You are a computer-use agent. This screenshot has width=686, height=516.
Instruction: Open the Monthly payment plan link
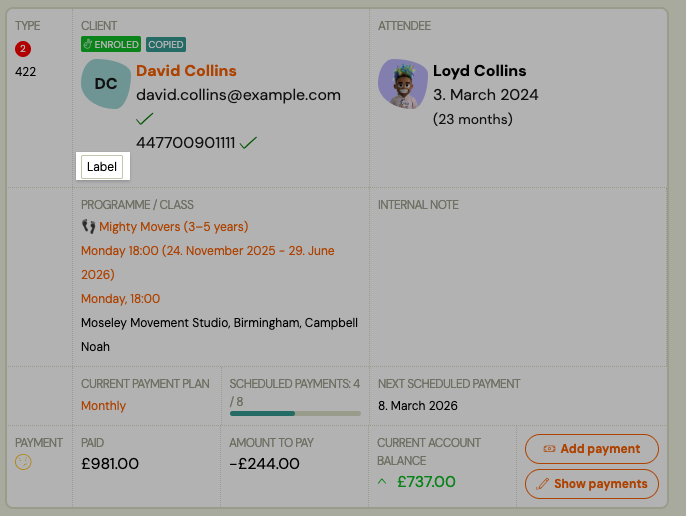(103, 406)
